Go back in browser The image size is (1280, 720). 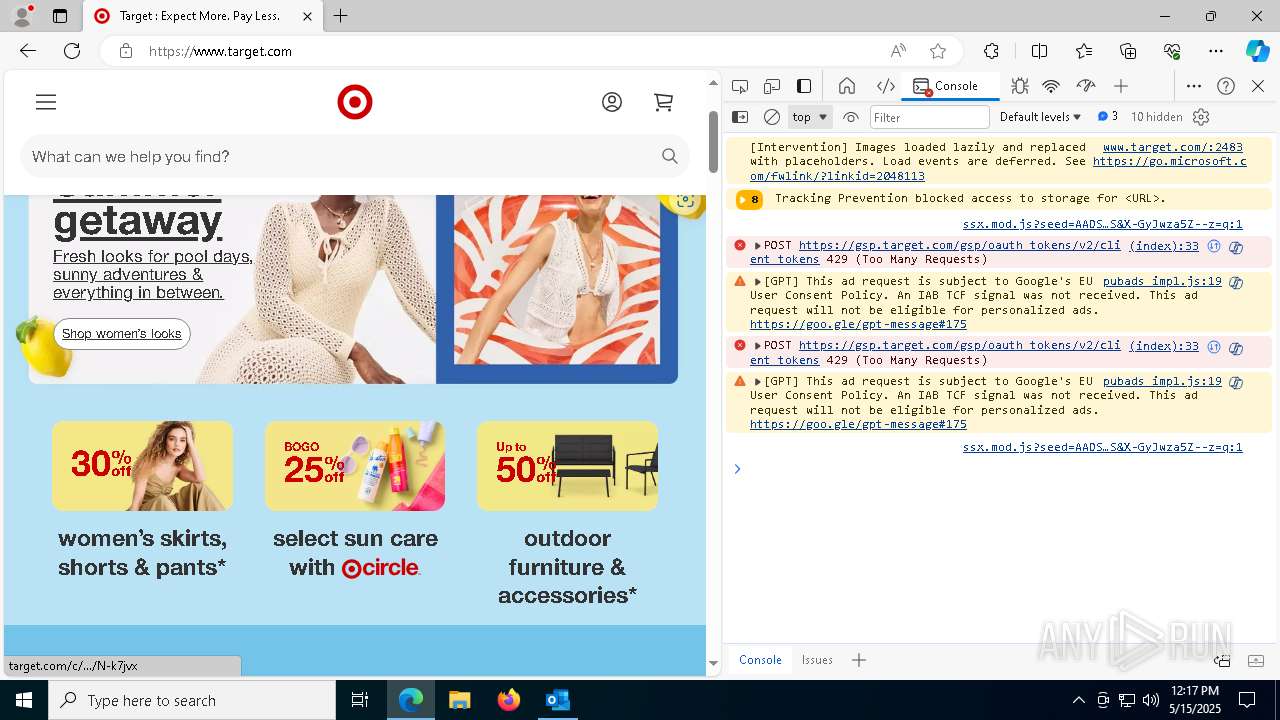click(28, 51)
